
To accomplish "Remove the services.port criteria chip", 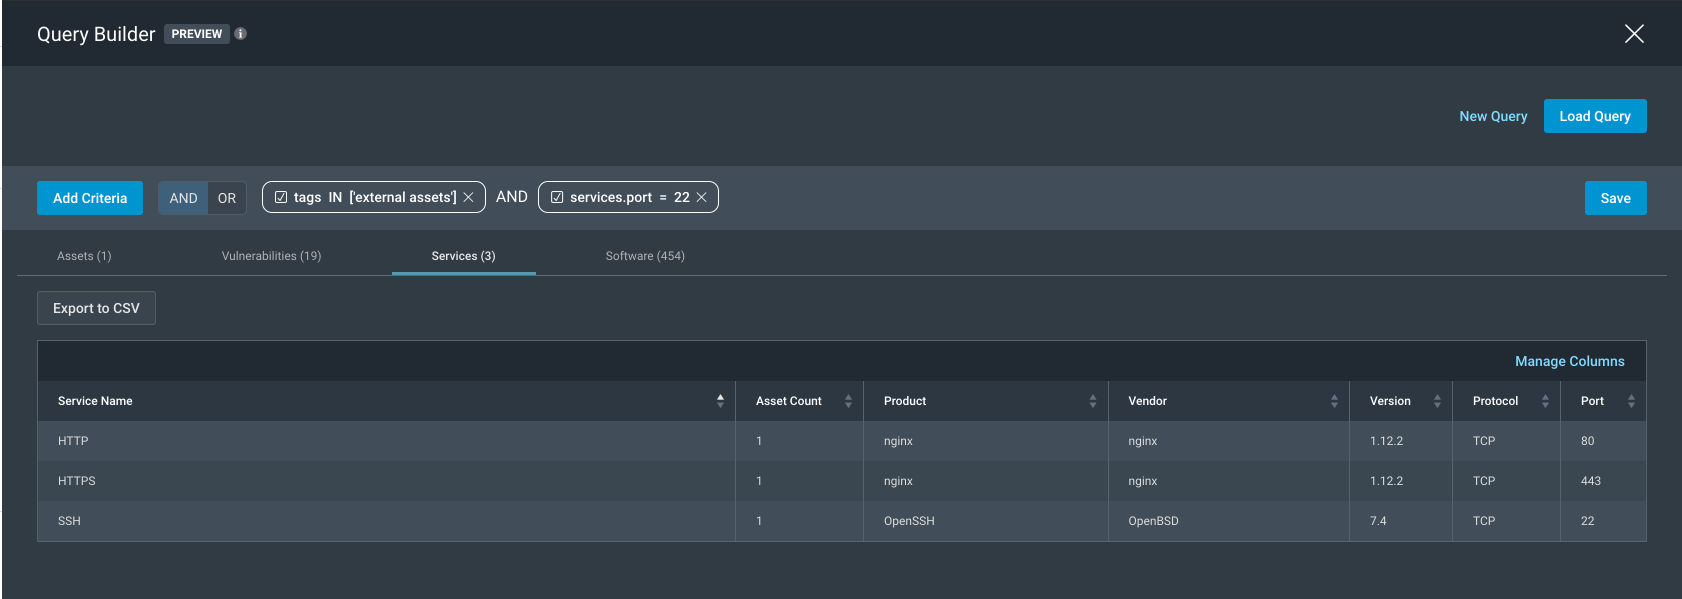I will 702,198.
